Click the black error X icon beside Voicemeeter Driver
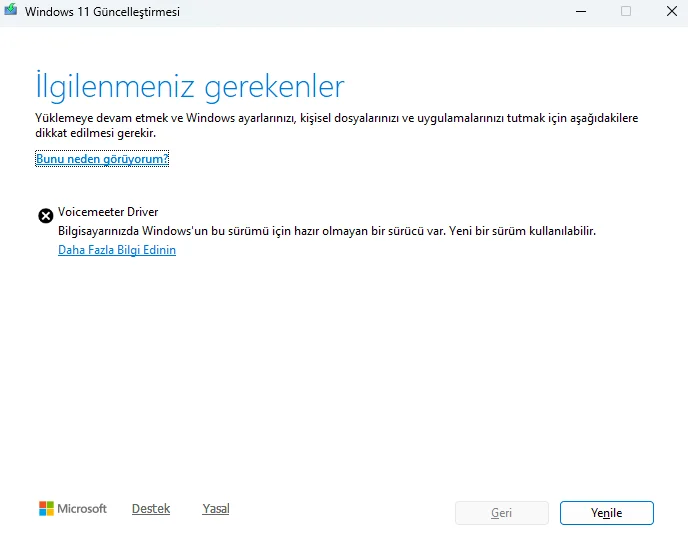This screenshot has height=543, width=688. (46, 216)
